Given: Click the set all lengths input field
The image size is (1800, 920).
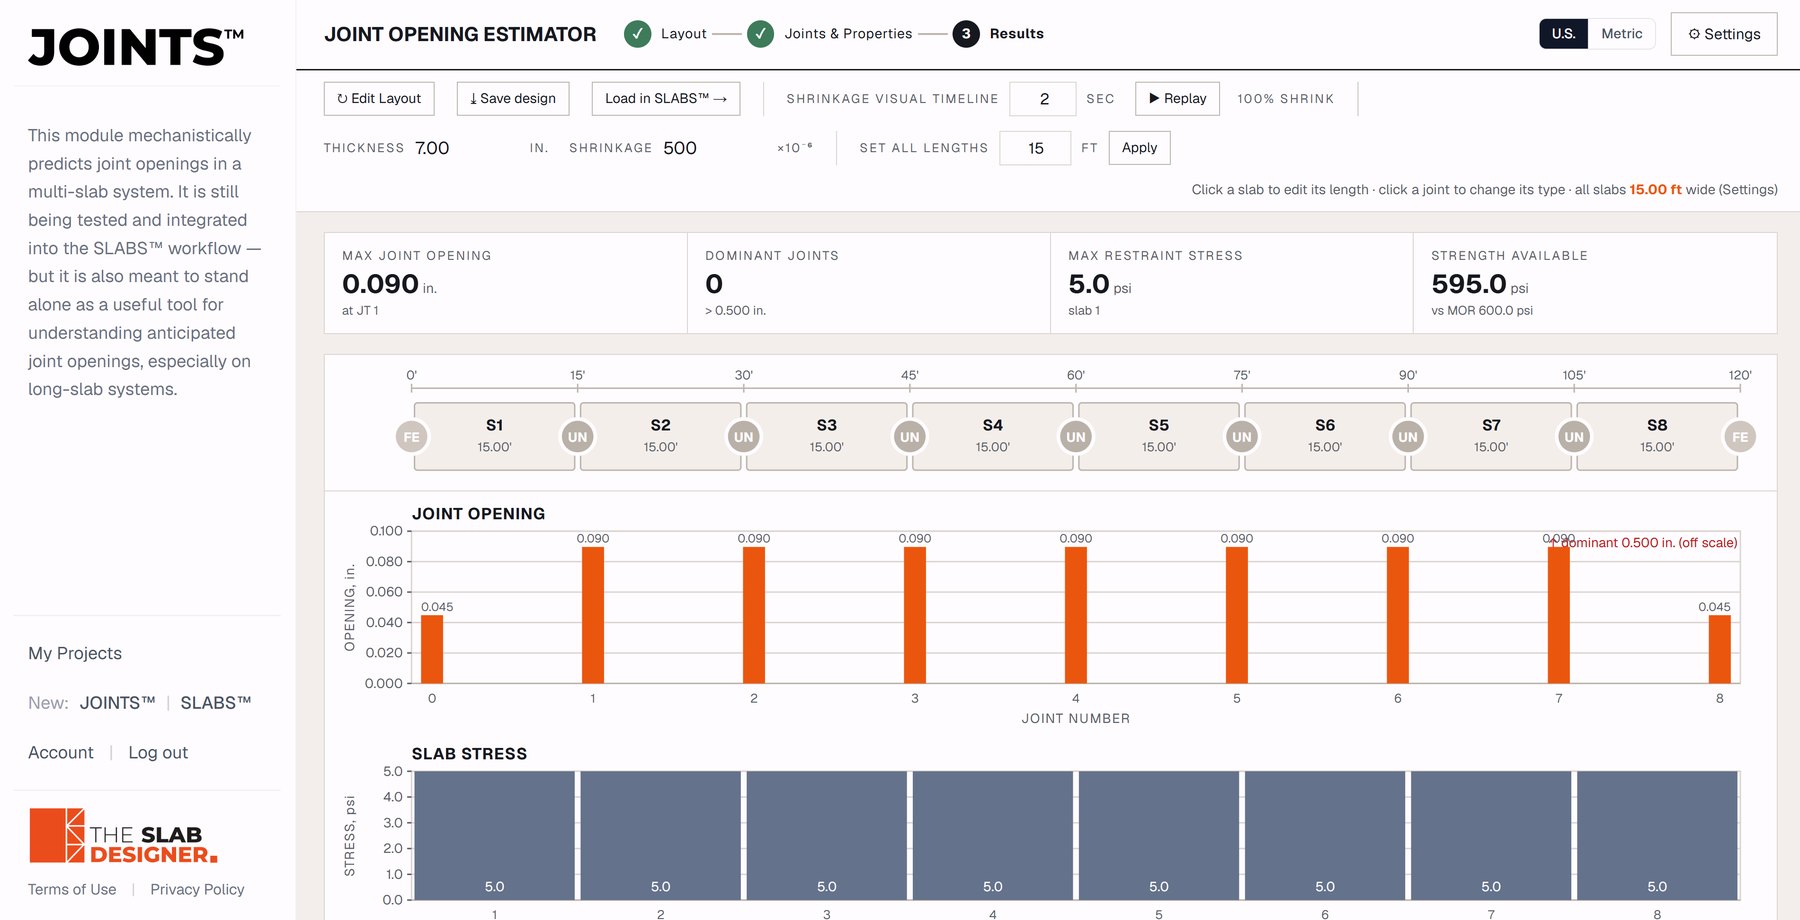Looking at the screenshot, I should tap(1035, 148).
